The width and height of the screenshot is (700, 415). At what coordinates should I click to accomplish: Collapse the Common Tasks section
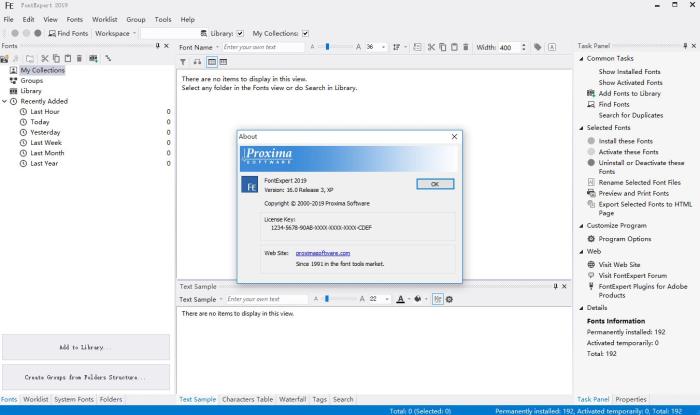pos(581,59)
